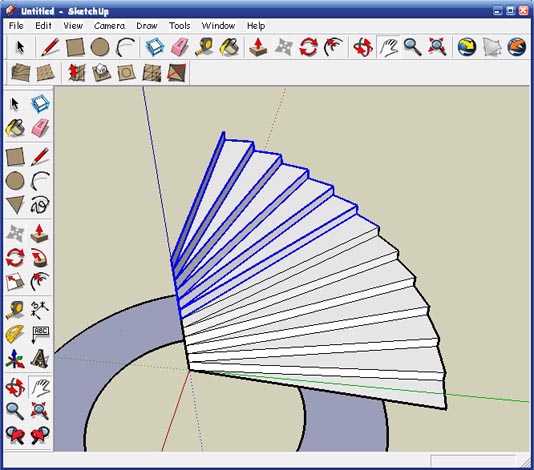Select the arrow tool in the Getting Started toolbar
Viewport: 534px width, 470px height.
[x=20, y=47]
